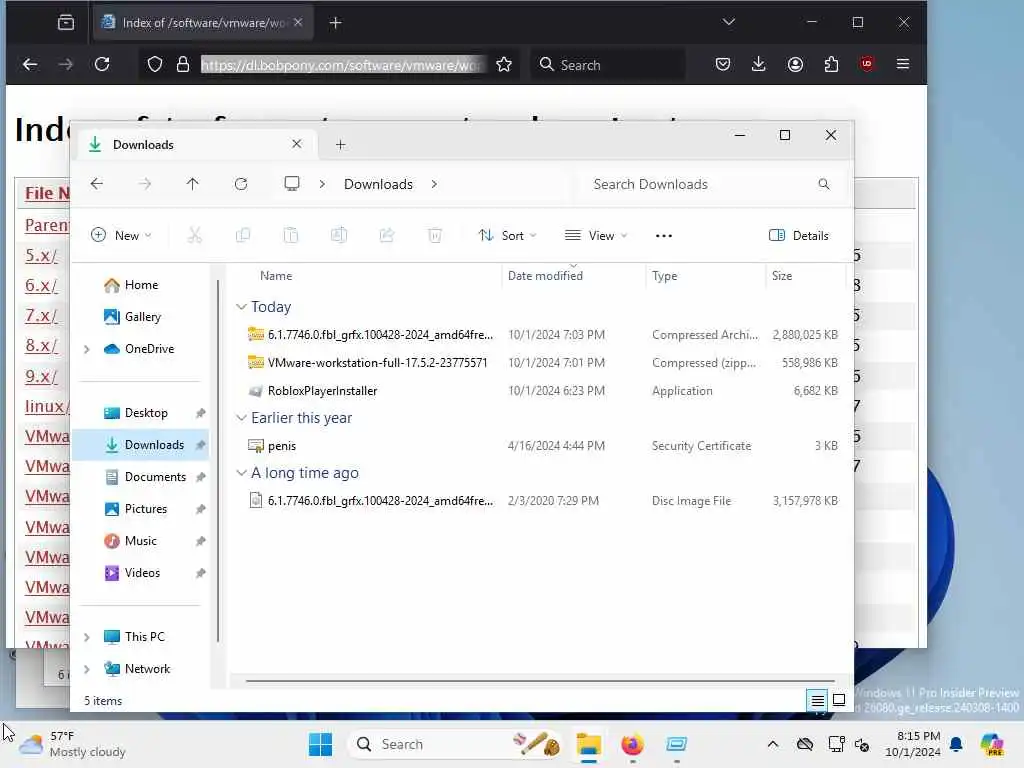
Task: Open Firefox hamburger application menu
Action: click(x=903, y=64)
